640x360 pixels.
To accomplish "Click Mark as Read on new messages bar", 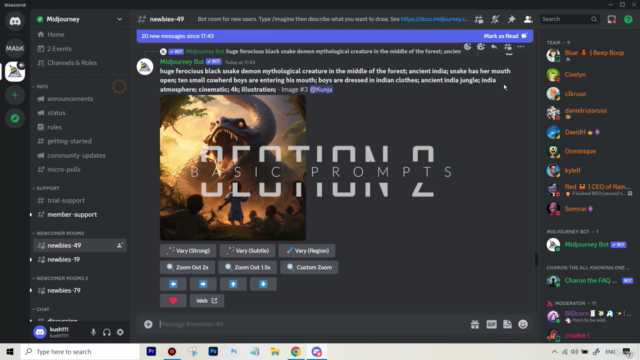I will (x=505, y=36).
